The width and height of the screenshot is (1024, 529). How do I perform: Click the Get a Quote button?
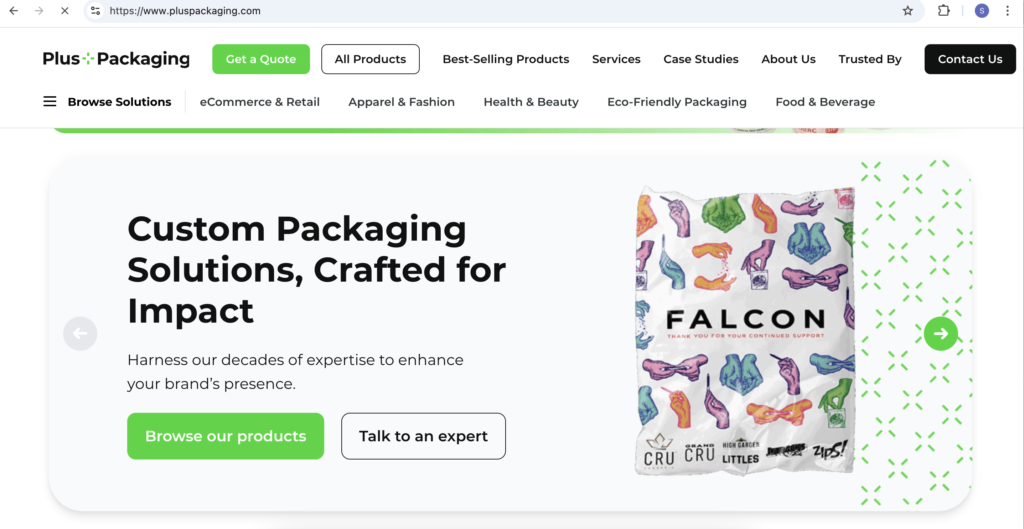[261, 59]
